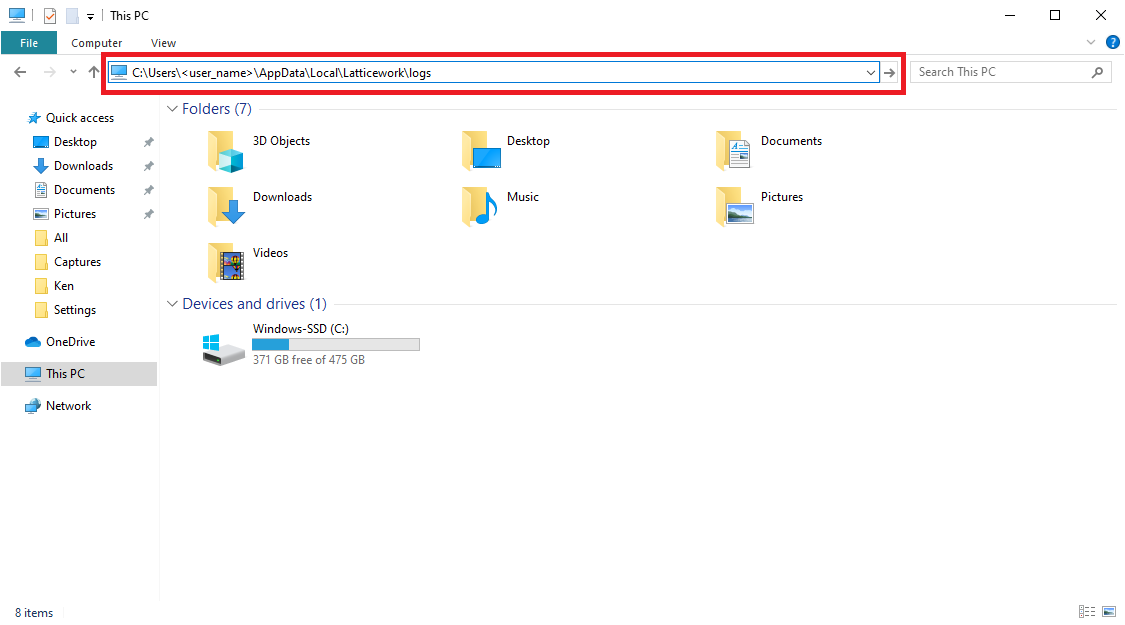Select the Captures folder in sidebar
Screen dimensions: 1125x625
[77, 262]
